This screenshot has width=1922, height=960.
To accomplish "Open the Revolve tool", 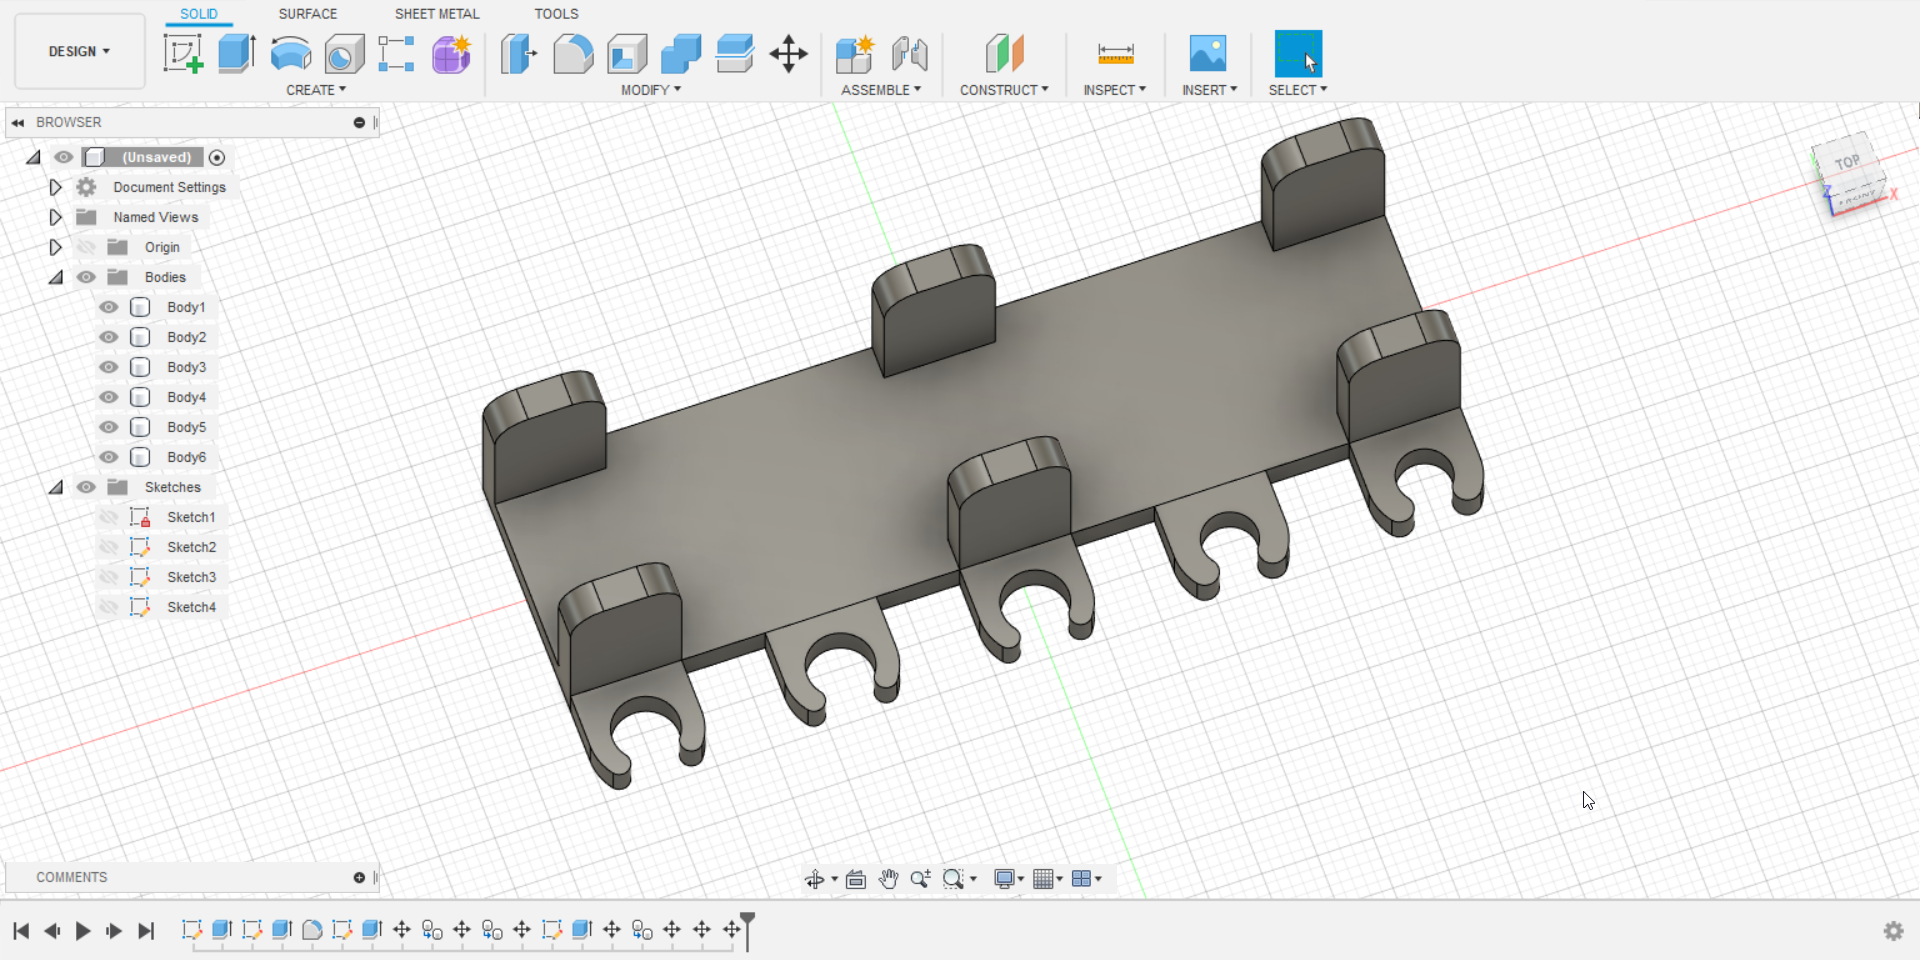I will pyautogui.click(x=290, y=54).
